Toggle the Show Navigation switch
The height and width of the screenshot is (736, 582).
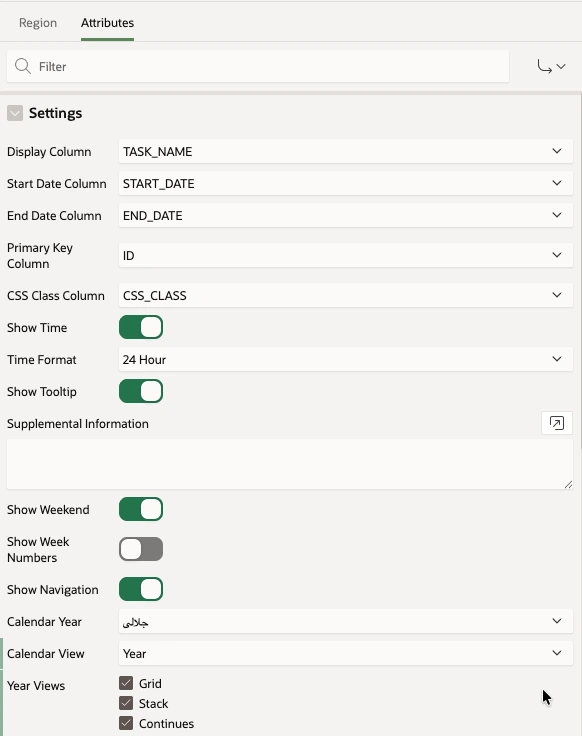click(141, 589)
